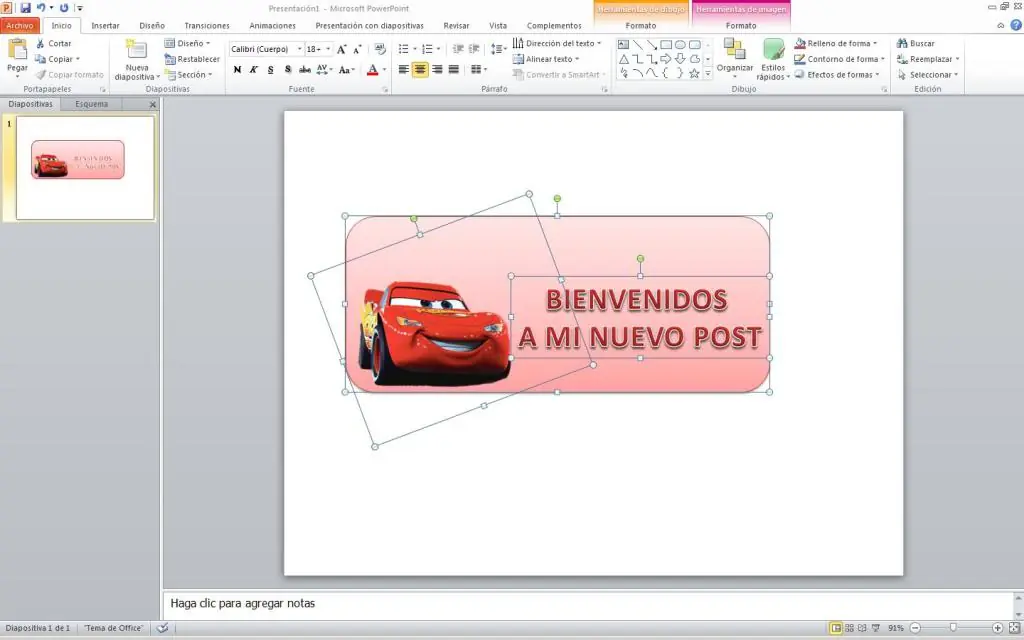Select the star shape in gallery
The image size is (1024, 640).
(694, 73)
